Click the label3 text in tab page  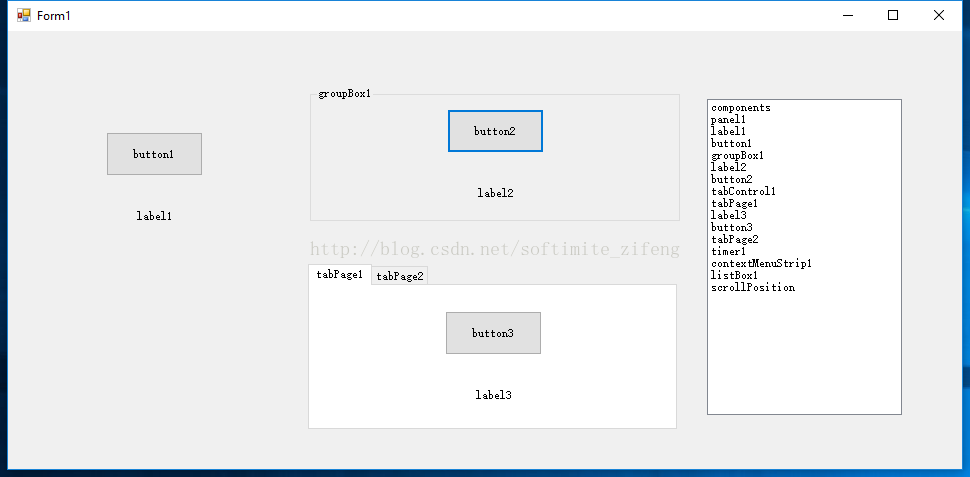point(493,395)
